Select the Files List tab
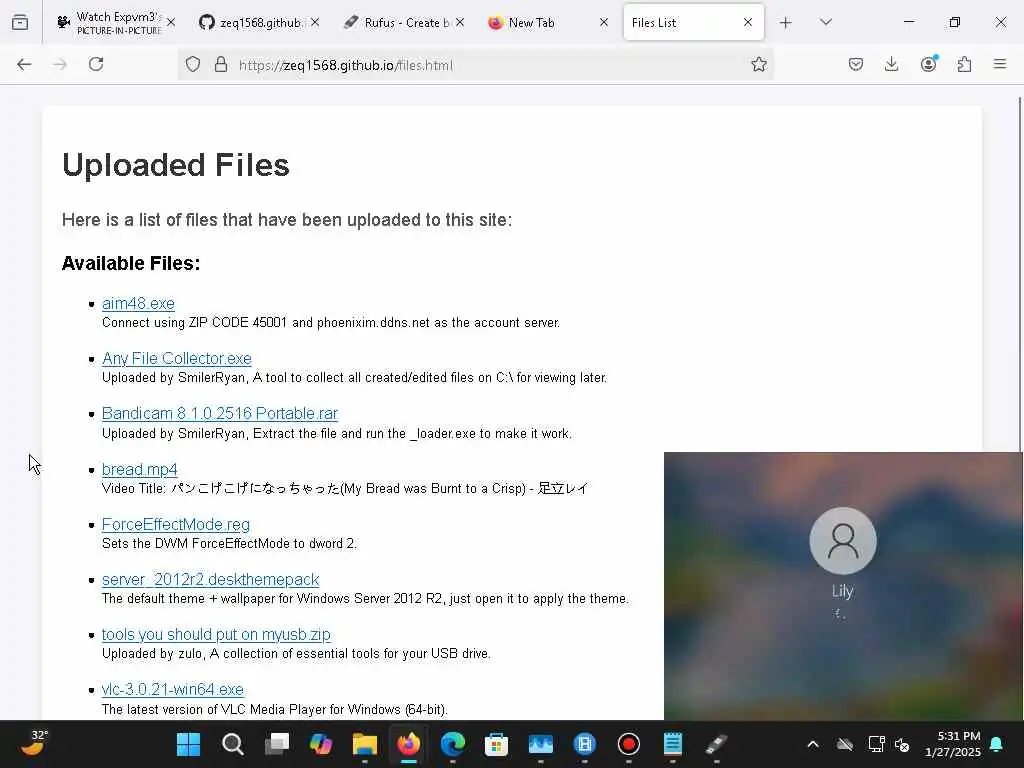The image size is (1024, 768). click(x=694, y=23)
